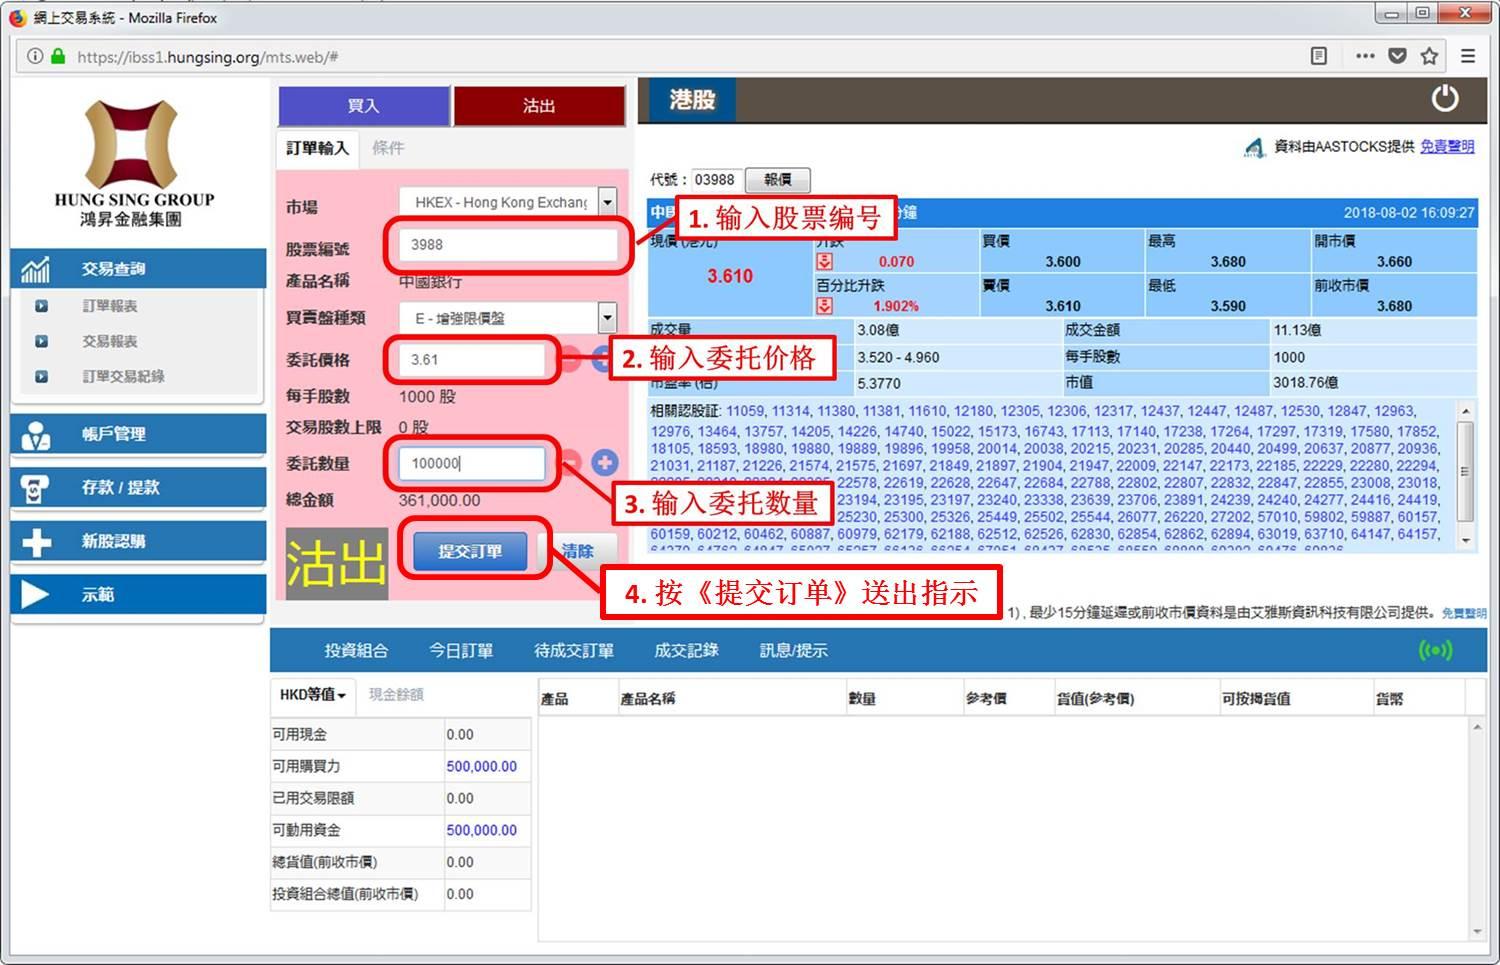Expand the 市場 market dropdown
Viewport: 1500px width, 965px height.
pos(607,202)
